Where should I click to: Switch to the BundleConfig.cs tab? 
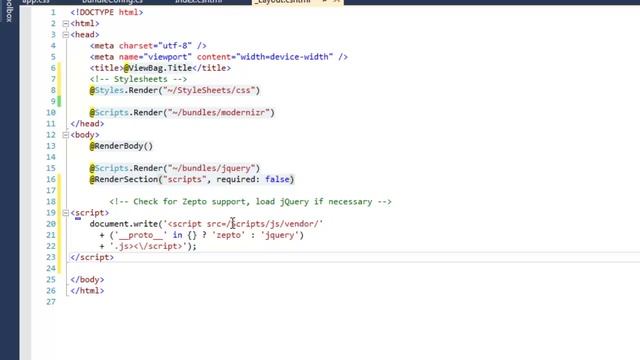(113, 2)
